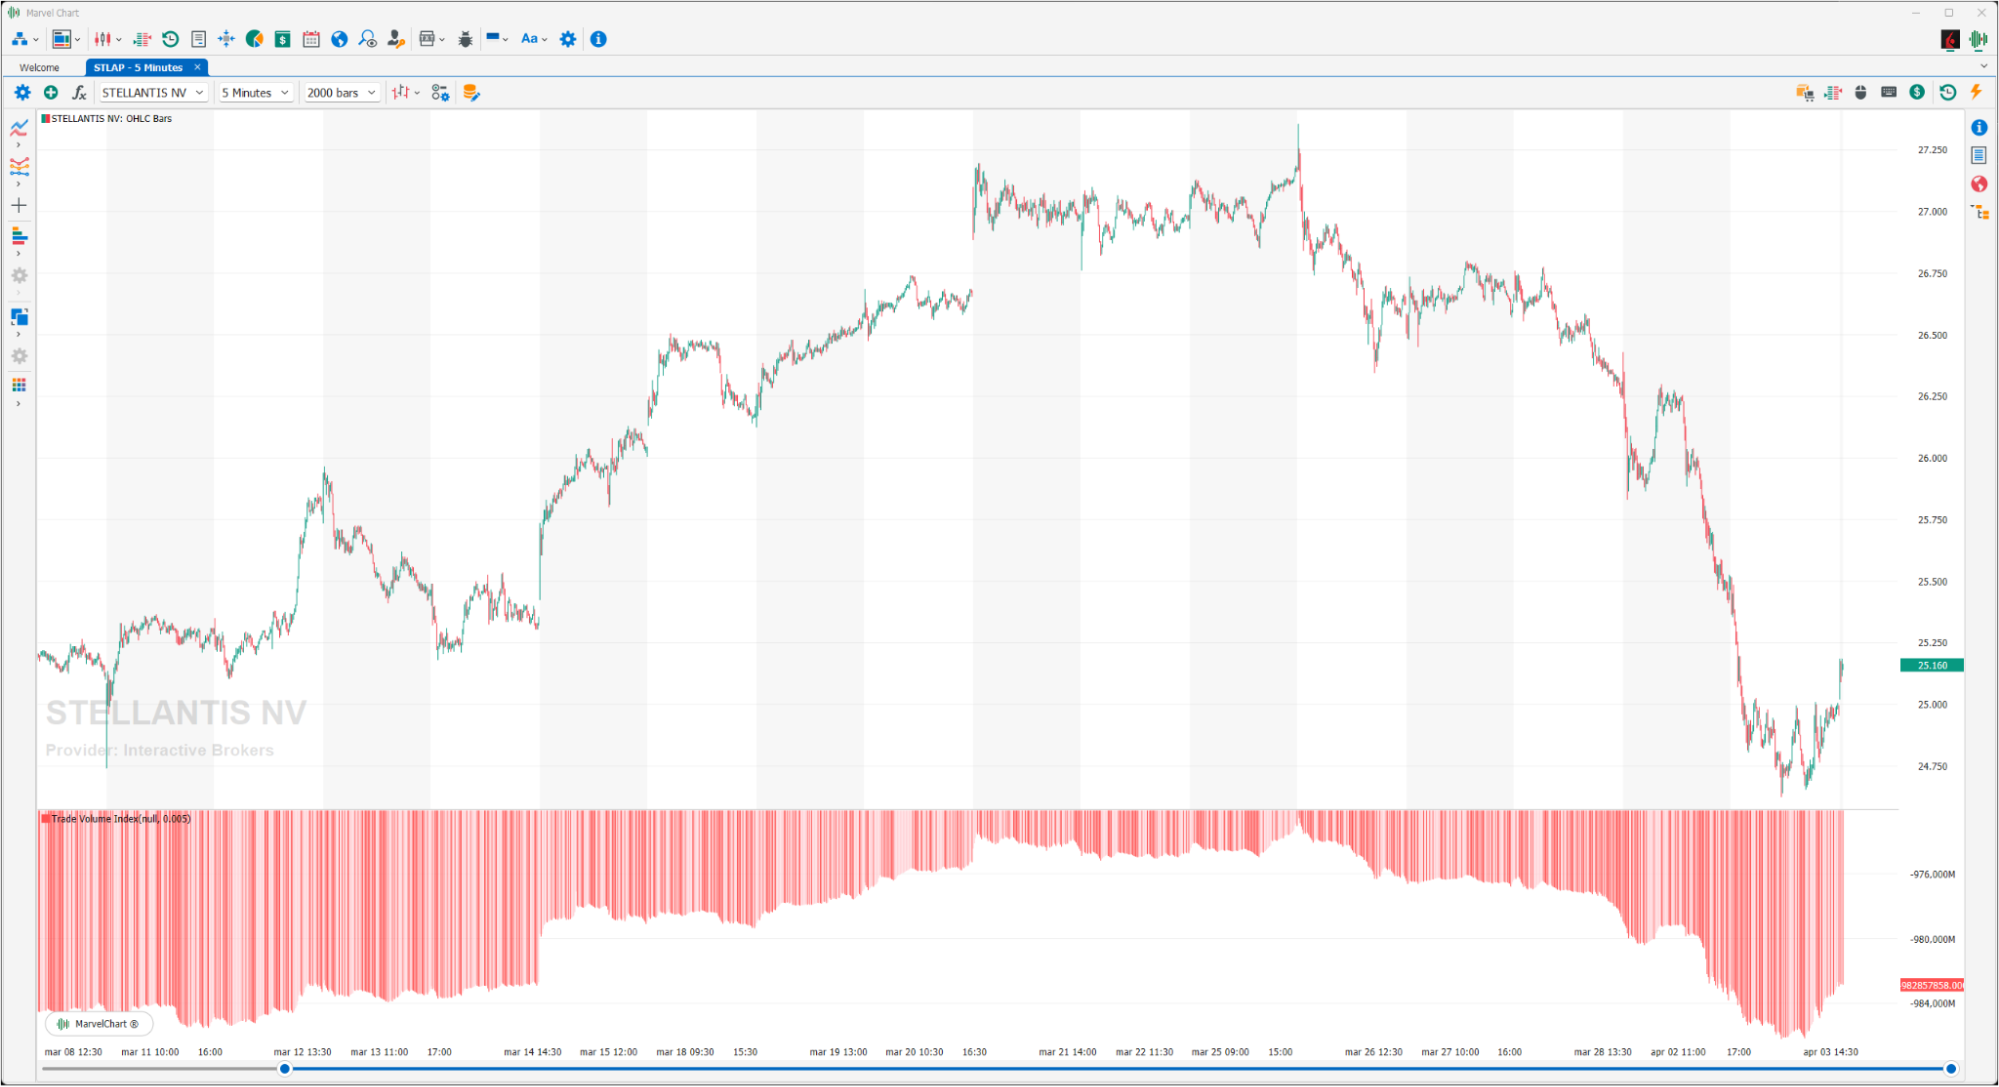Switch to the Welcome tab
Screen dimensions: 1999x1087
coord(39,67)
